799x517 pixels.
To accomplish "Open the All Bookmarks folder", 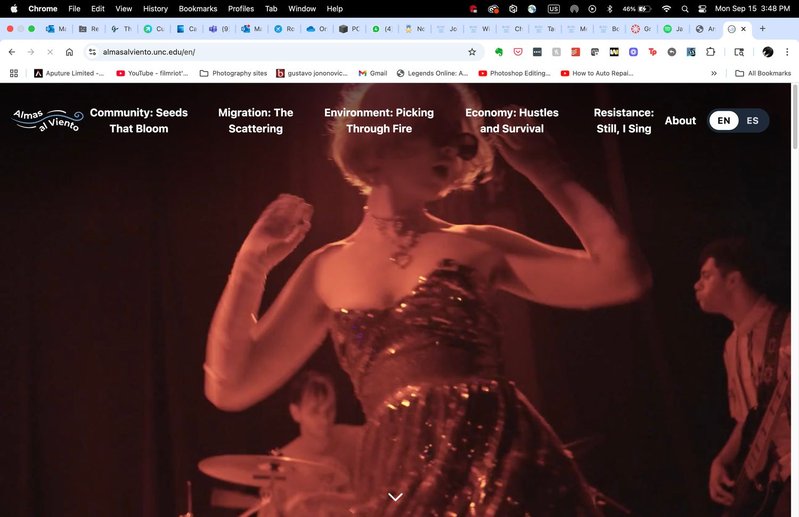I will 762,73.
